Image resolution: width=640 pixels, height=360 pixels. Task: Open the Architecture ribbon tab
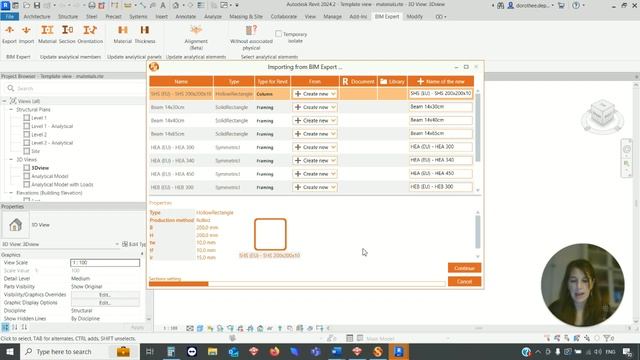coord(37,16)
